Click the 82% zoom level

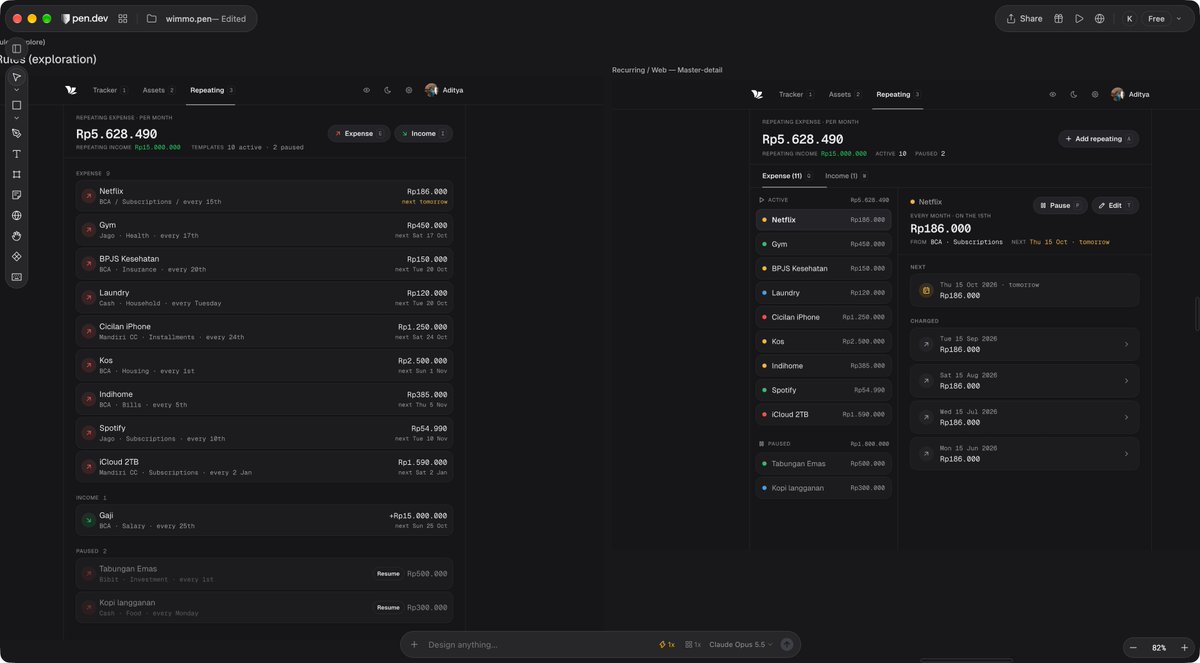coord(1158,648)
